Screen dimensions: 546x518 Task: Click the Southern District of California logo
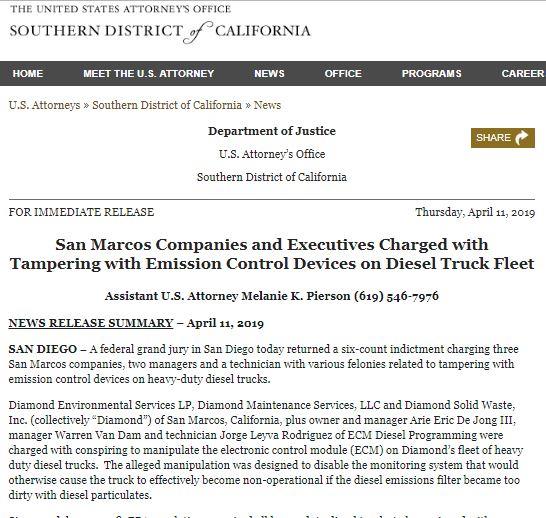tap(160, 32)
